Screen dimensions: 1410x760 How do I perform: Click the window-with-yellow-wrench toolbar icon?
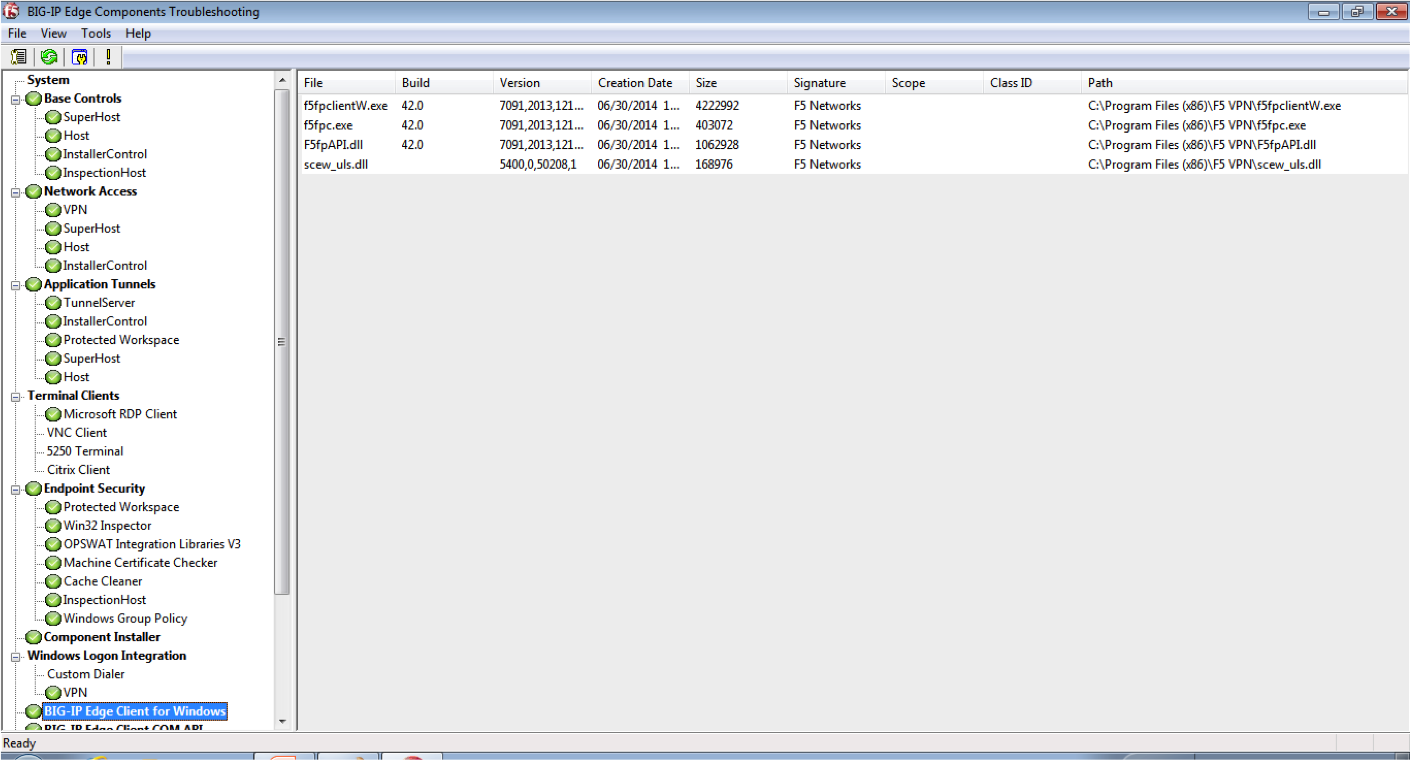click(x=79, y=57)
